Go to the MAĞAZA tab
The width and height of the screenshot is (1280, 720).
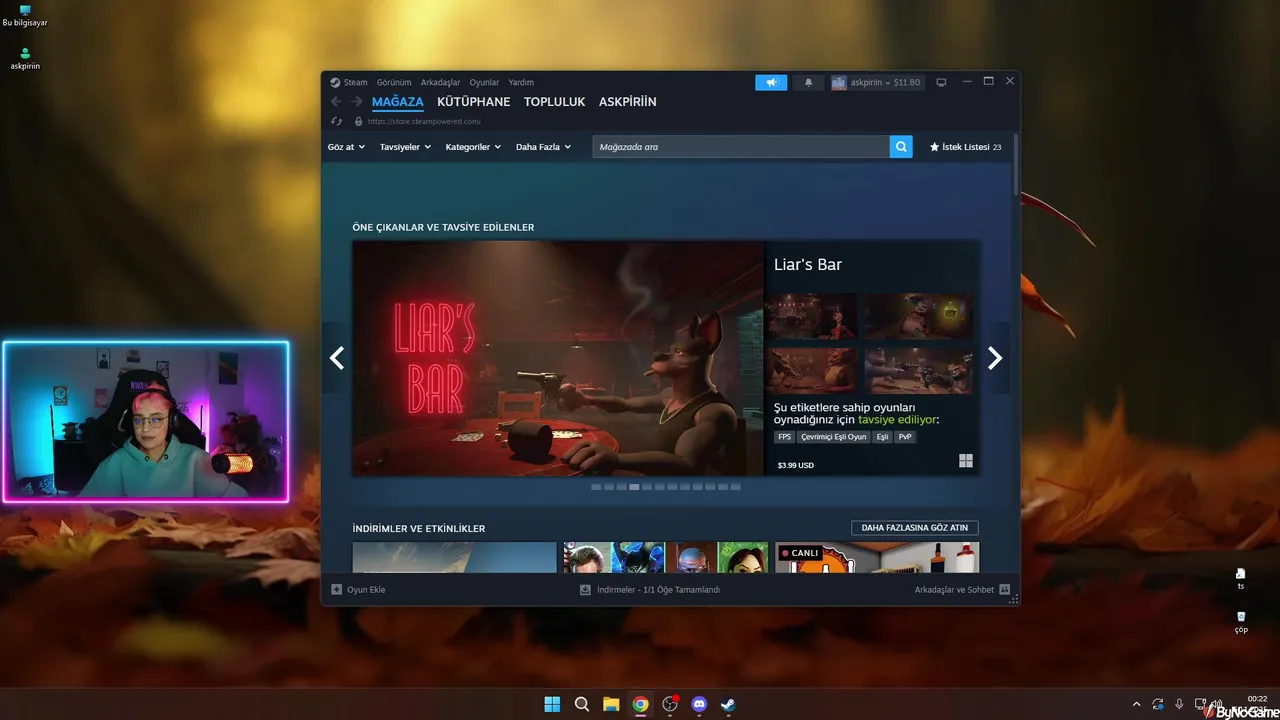[x=398, y=102]
